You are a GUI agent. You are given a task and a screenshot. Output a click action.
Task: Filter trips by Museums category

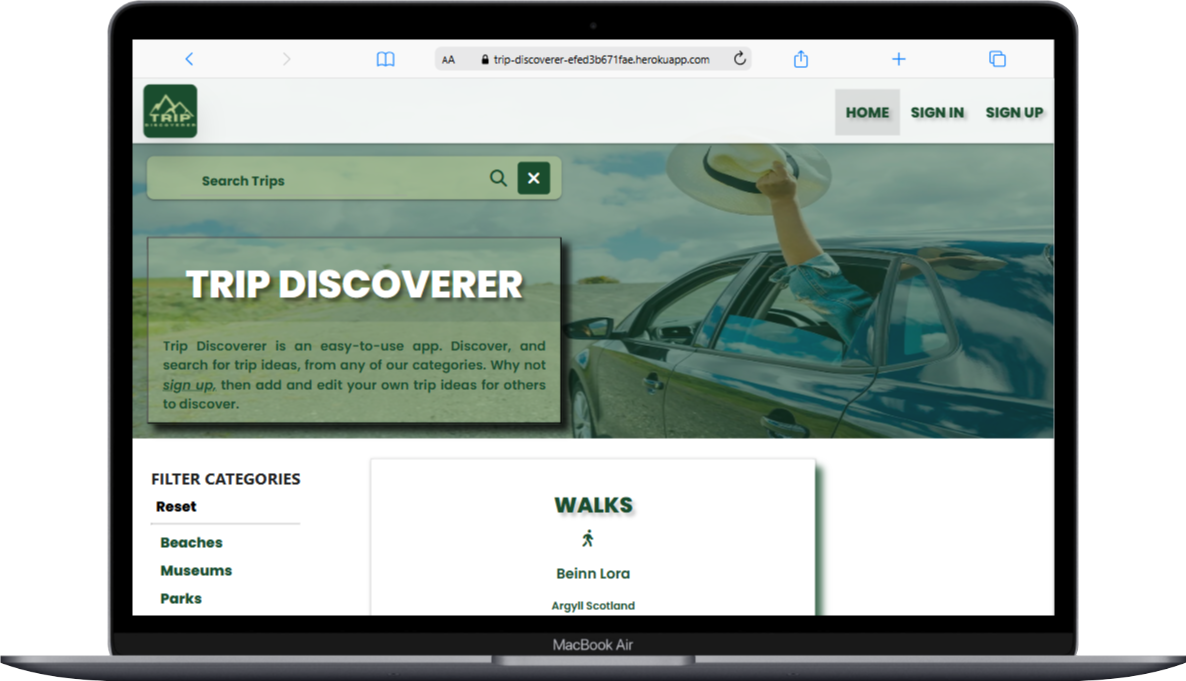(x=196, y=571)
